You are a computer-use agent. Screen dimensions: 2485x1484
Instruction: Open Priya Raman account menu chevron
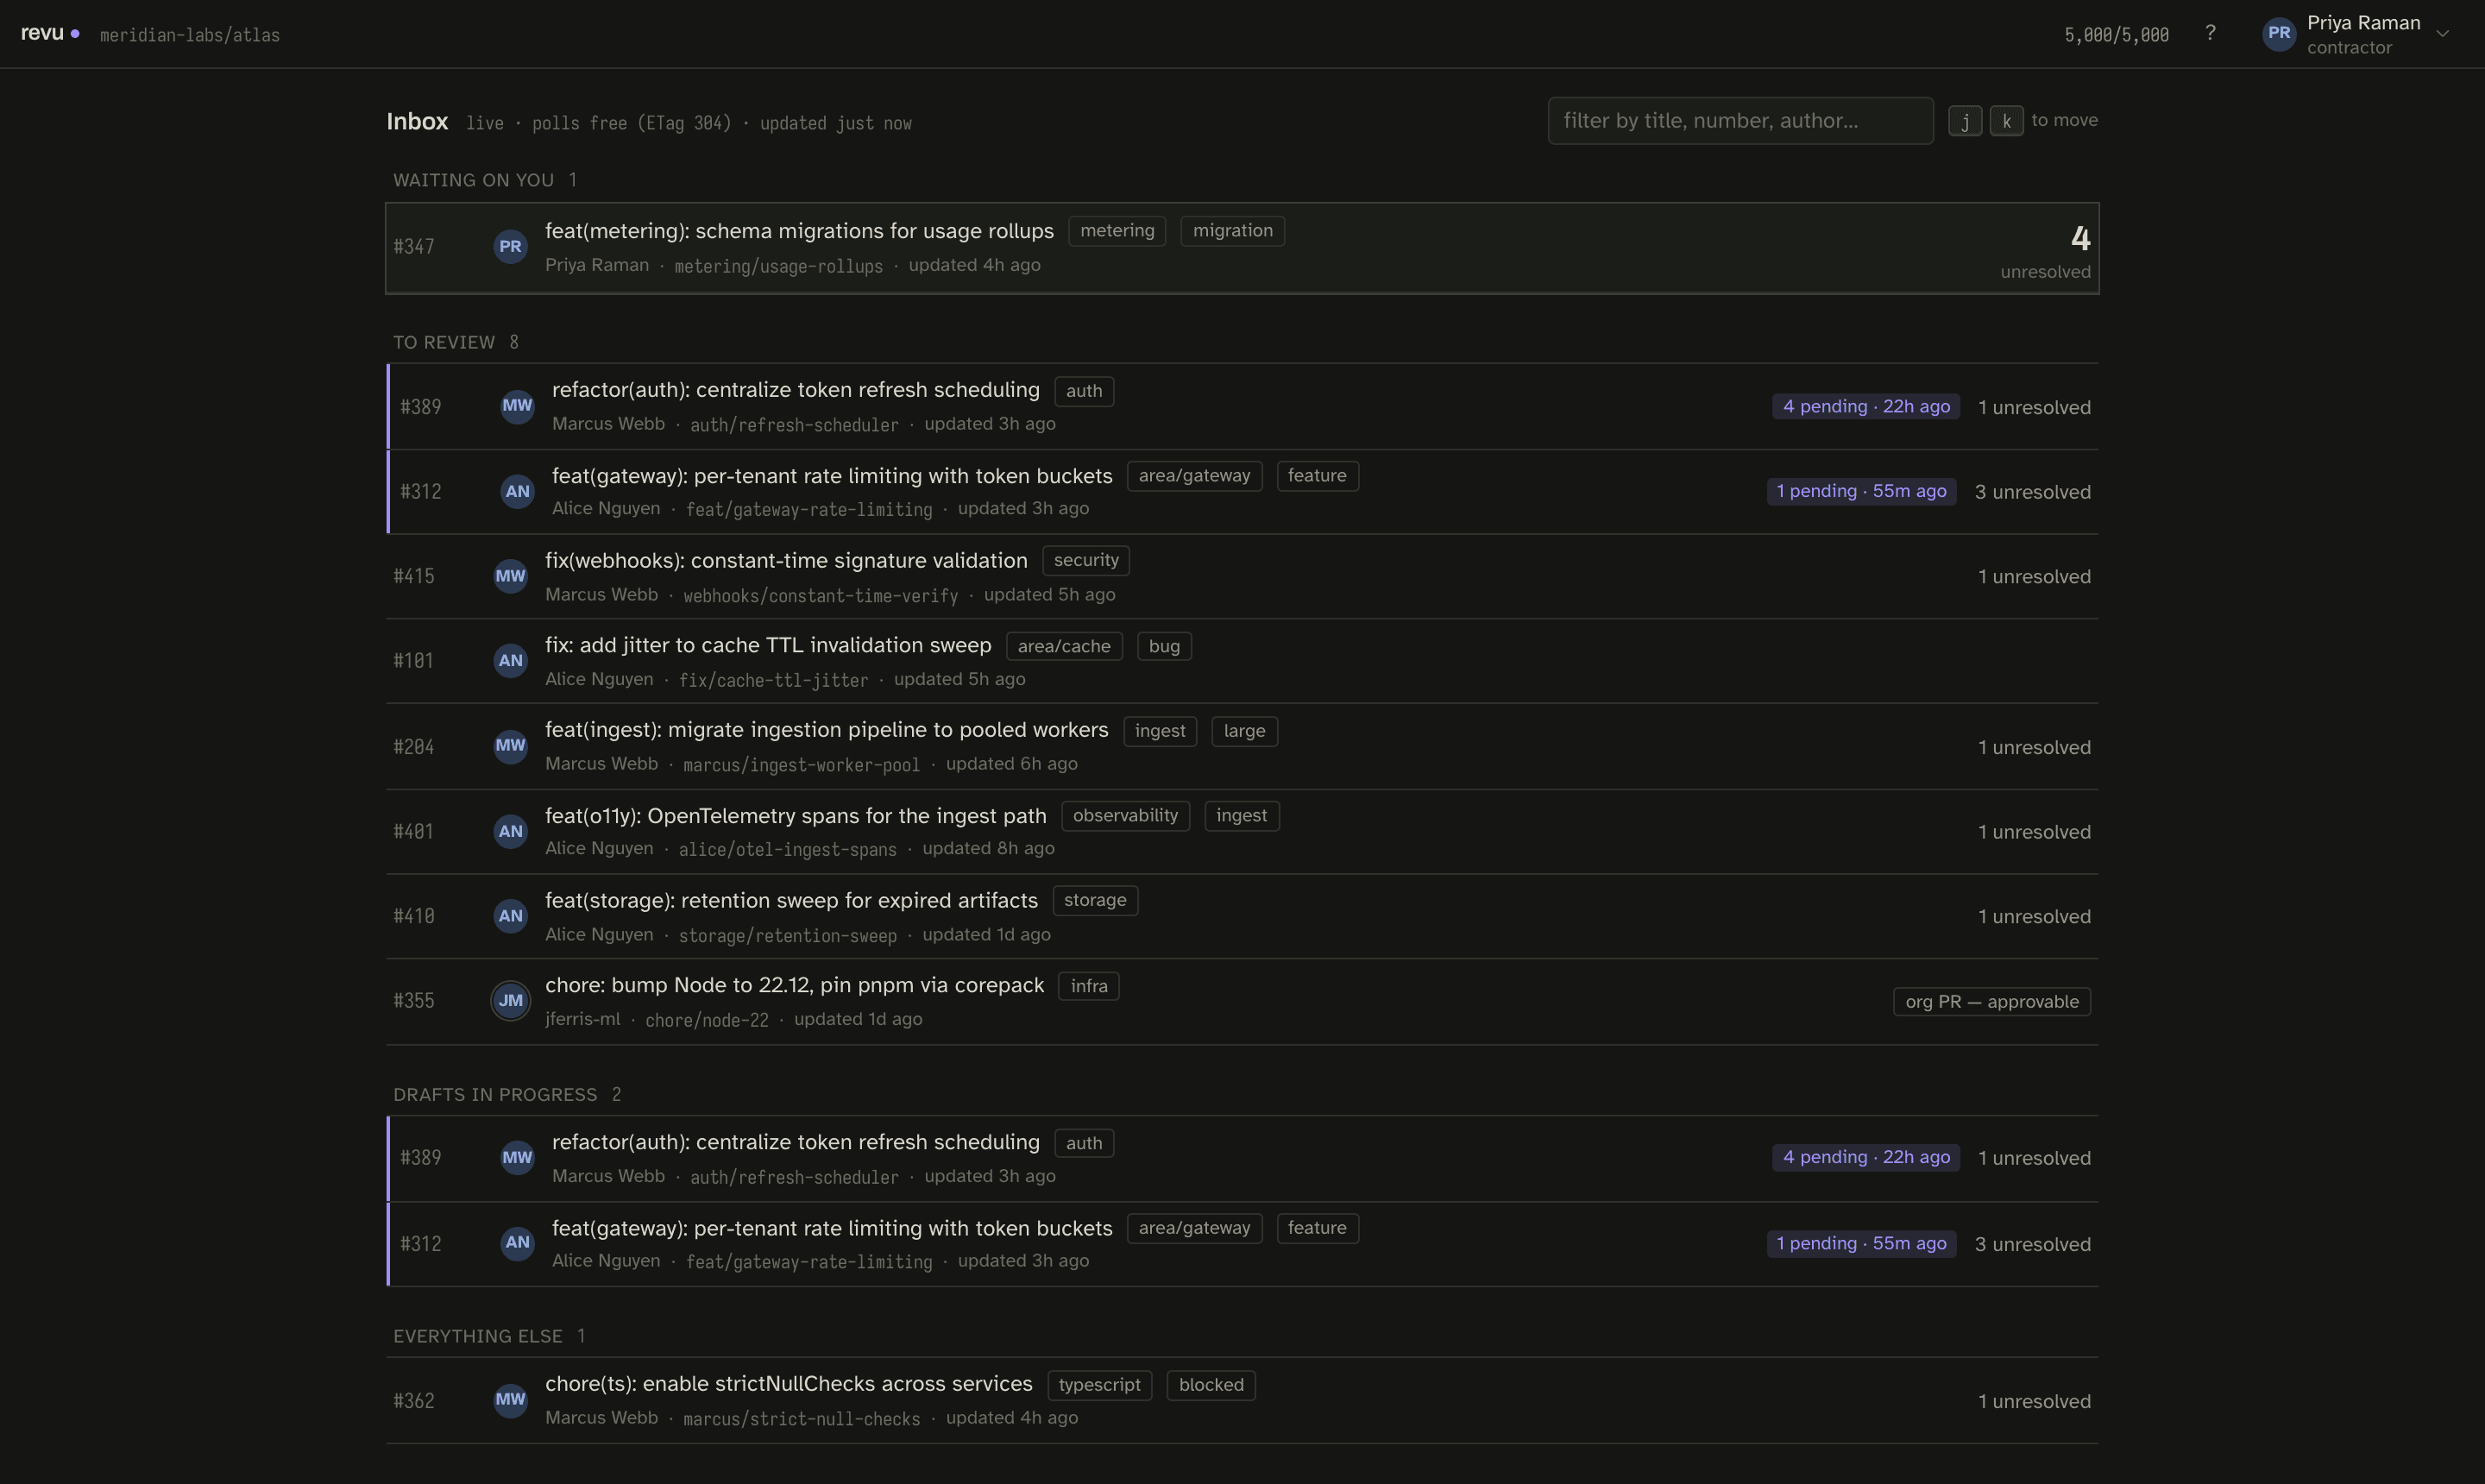coord(2442,34)
